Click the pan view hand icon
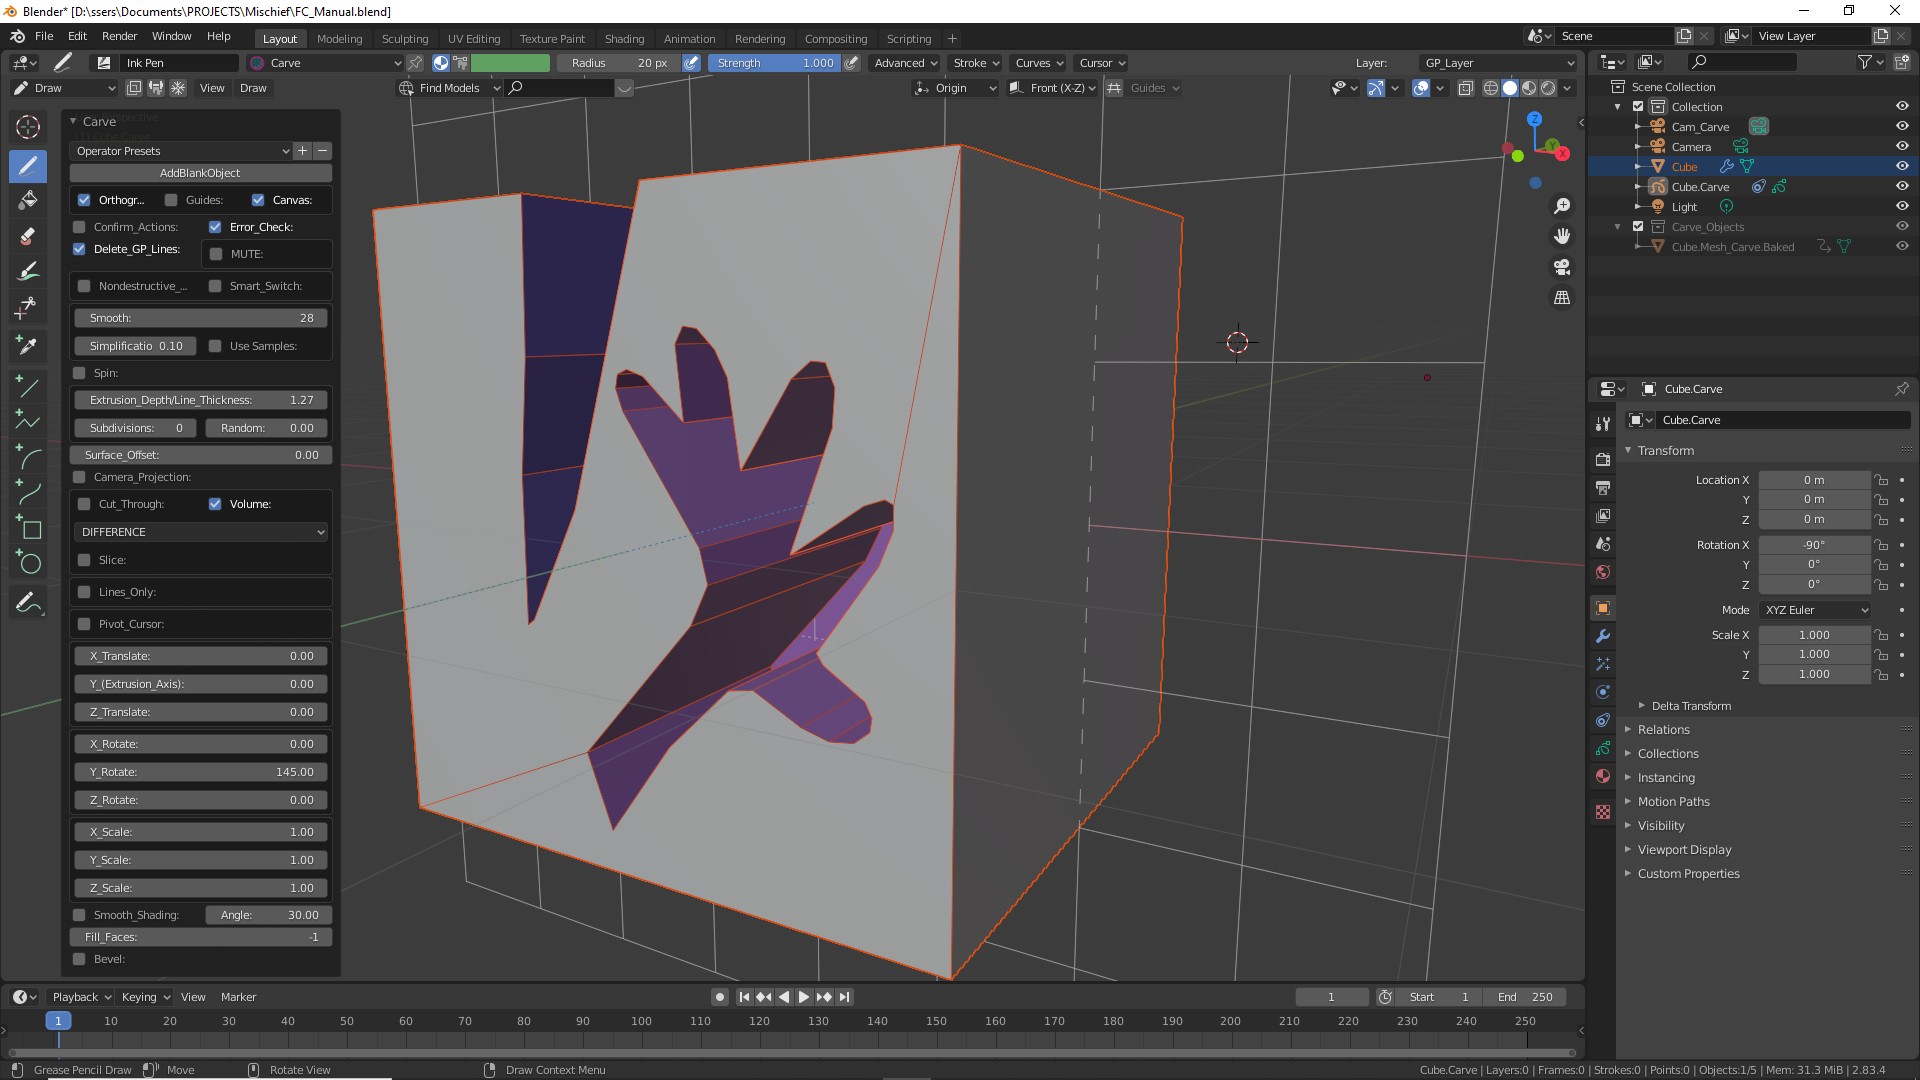Viewport: 1920px width, 1080px height. (x=1562, y=236)
